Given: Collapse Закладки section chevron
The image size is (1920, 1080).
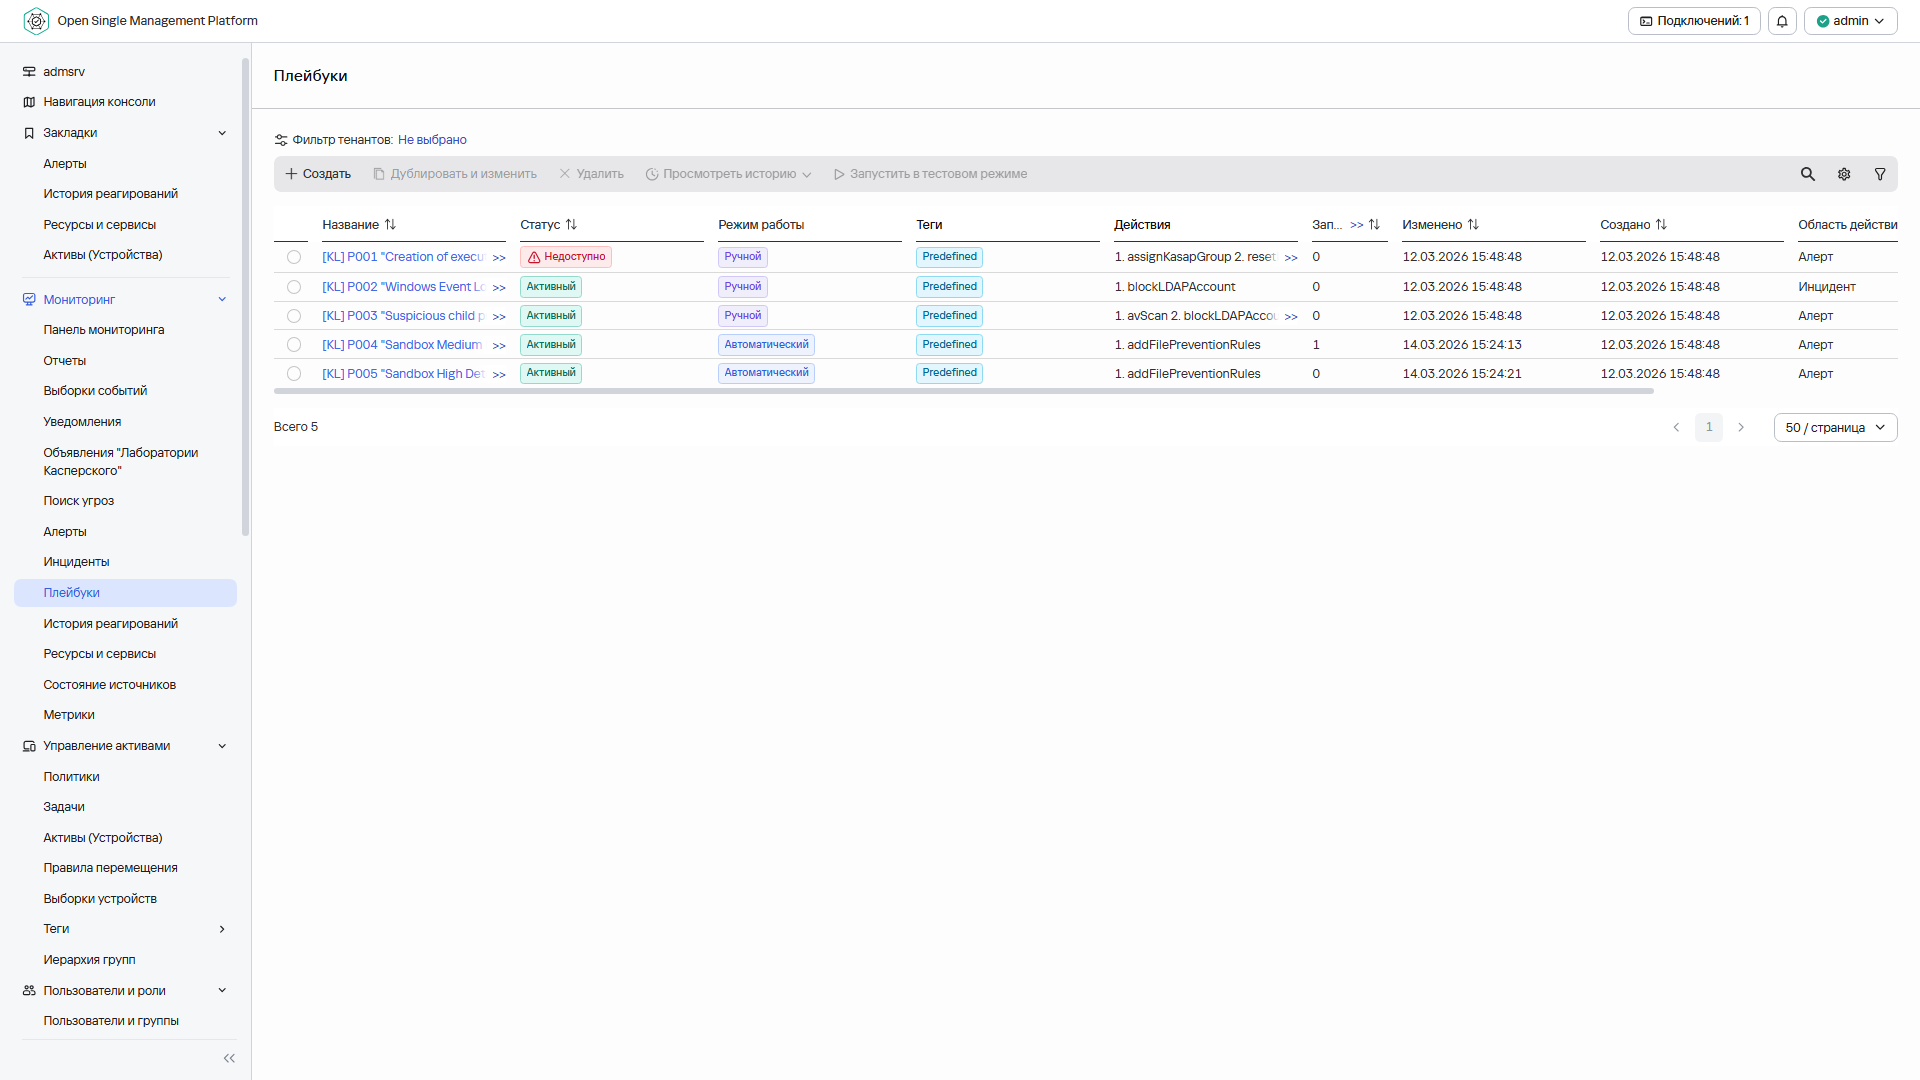Looking at the screenshot, I should (222, 133).
